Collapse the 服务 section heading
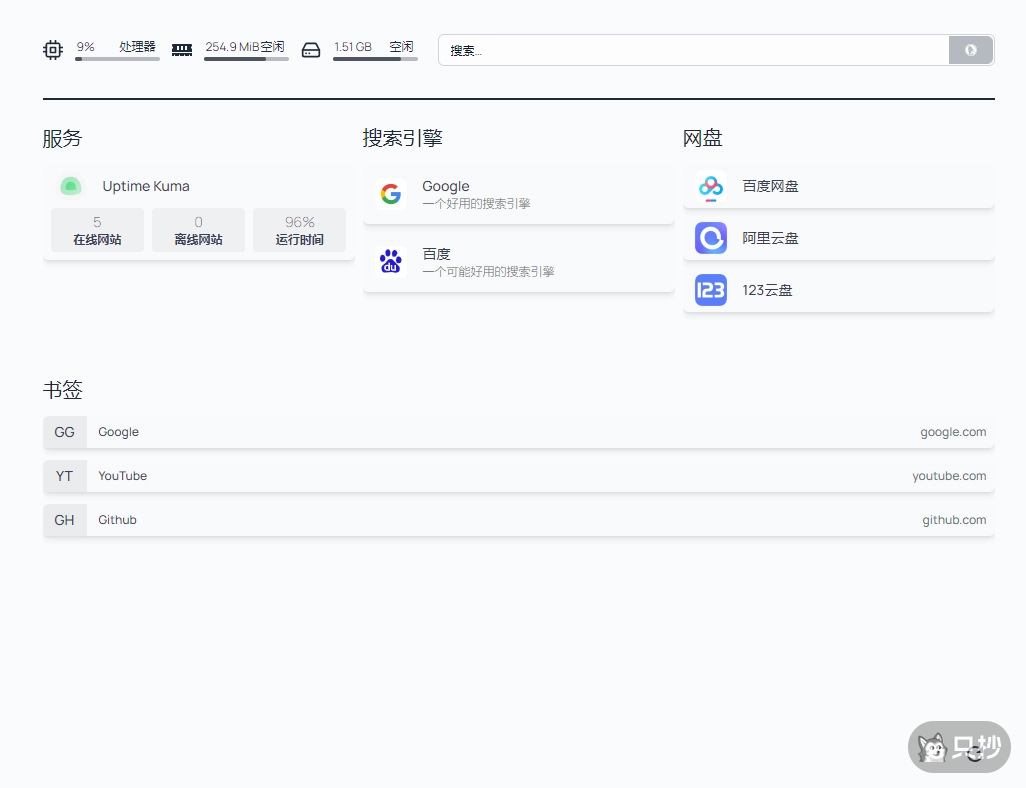The height and width of the screenshot is (788, 1026). point(62,139)
